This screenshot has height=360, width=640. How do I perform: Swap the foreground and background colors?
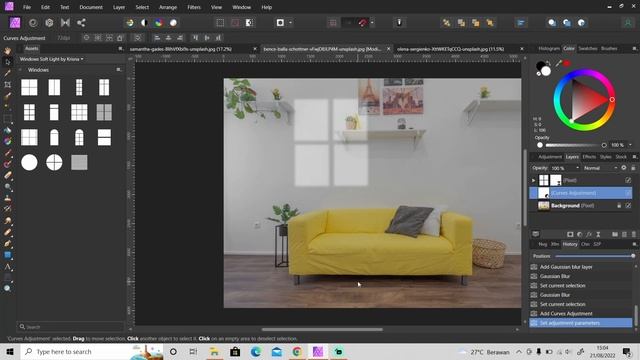(548, 63)
